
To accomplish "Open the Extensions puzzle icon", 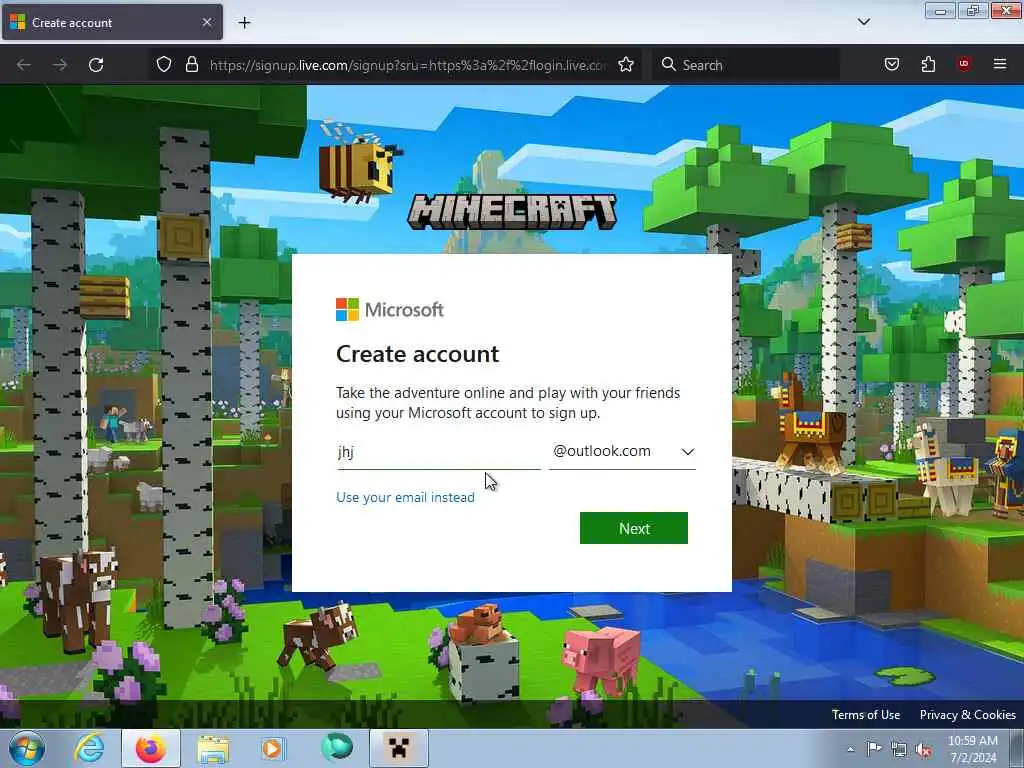I will tap(928, 65).
